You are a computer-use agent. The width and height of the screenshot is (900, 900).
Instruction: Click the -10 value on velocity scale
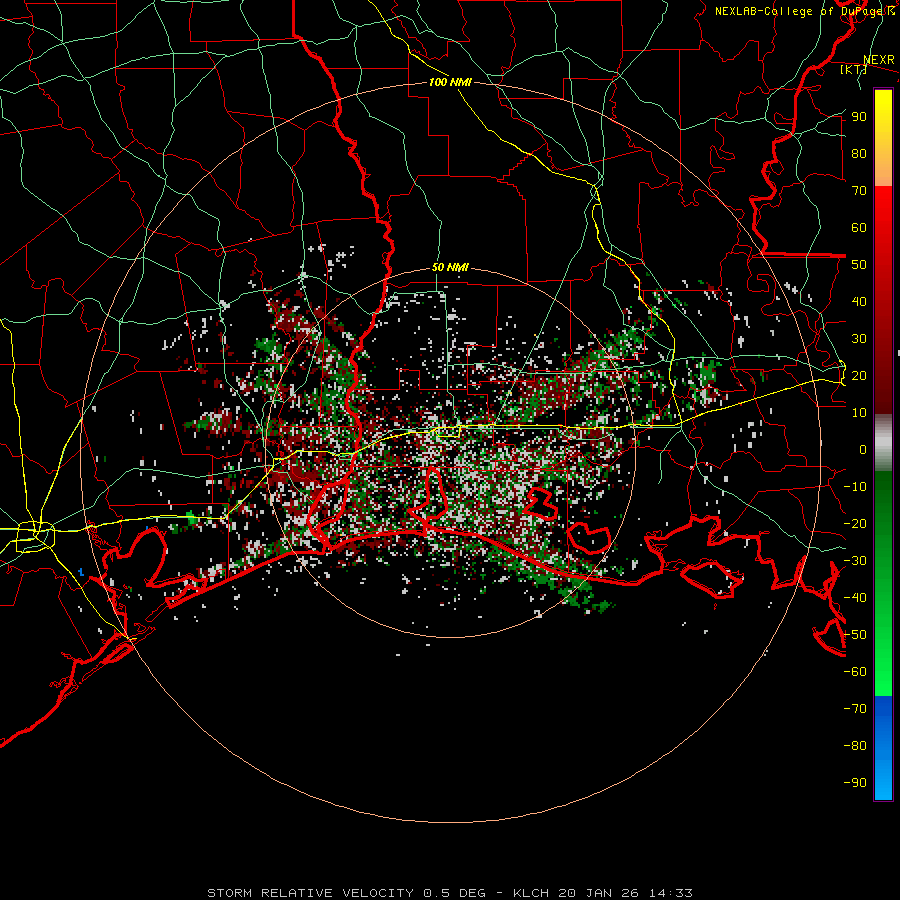pos(855,487)
